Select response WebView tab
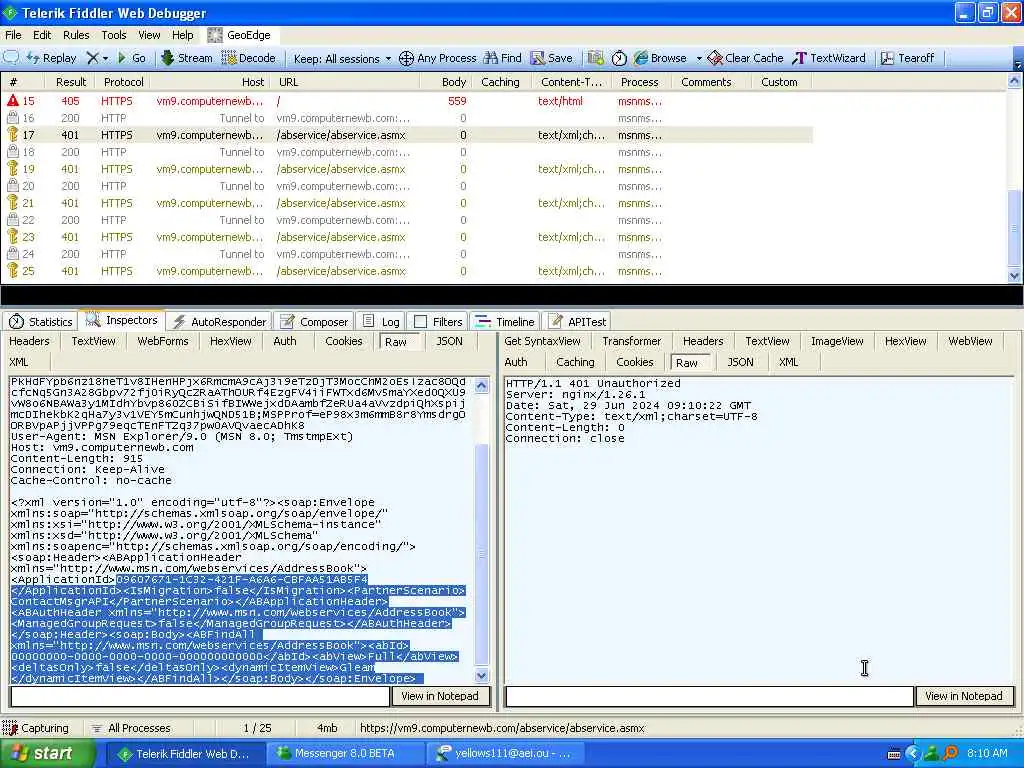 [970, 341]
